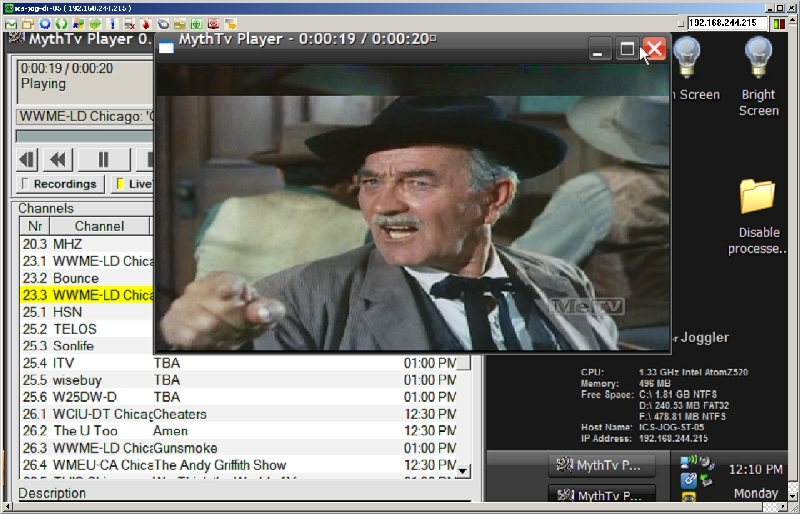This screenshot has width=800, height=514.
Task: Click the playing video frame
Action: pos(412,207)
